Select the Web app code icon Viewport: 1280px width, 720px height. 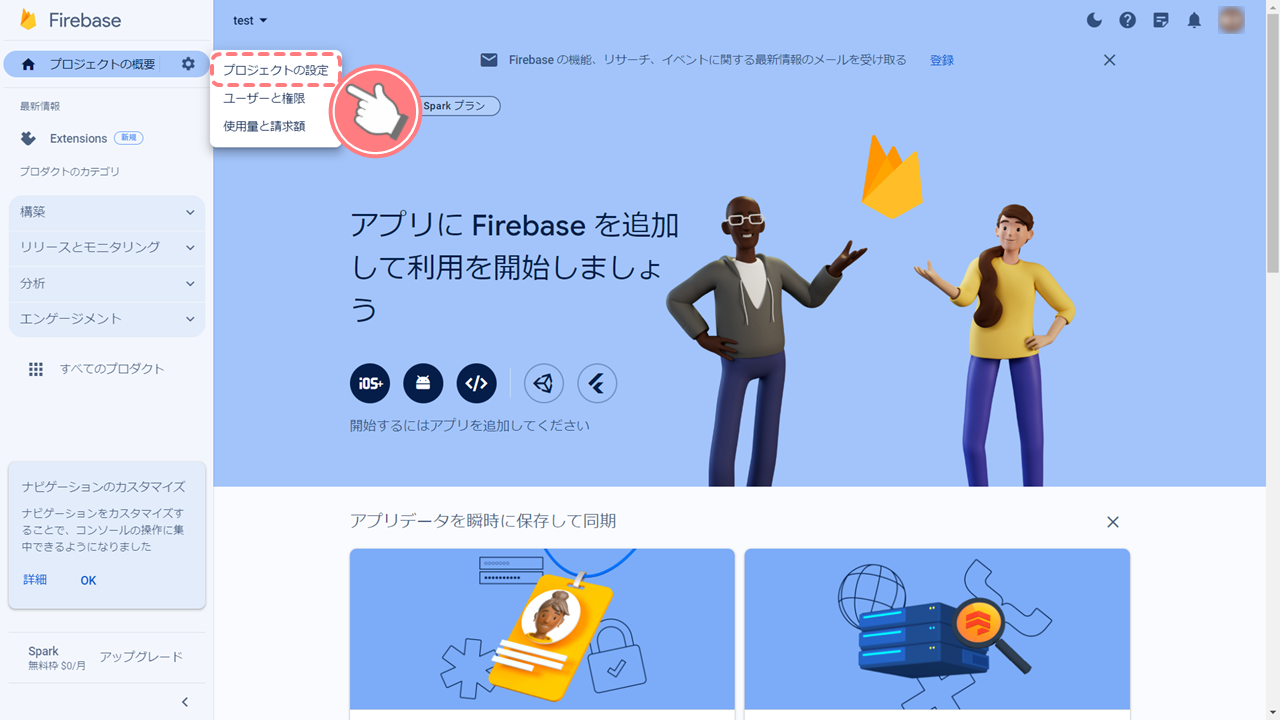pos(477,383)
